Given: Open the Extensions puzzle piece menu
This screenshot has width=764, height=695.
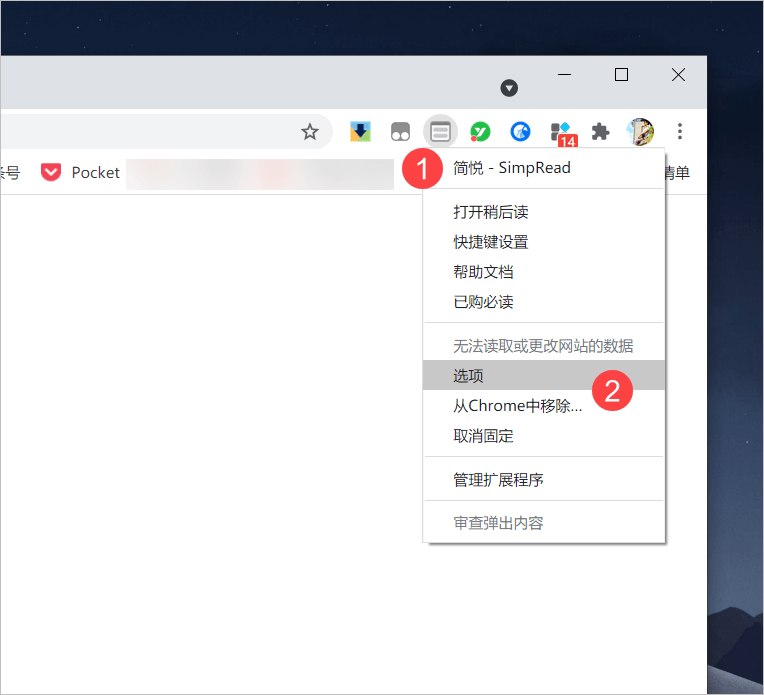Looking at the screenshot, I should [600, 132].
